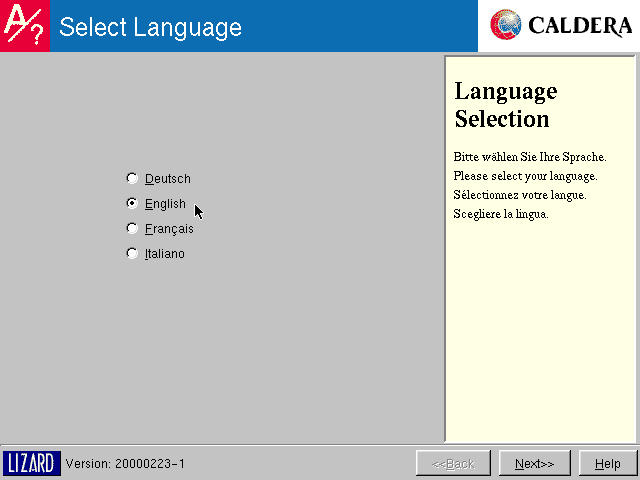This screenshot has height=480, width=640.
Task: Click the 'Scegliere la lingua' help text
Action: click(501, 214)
